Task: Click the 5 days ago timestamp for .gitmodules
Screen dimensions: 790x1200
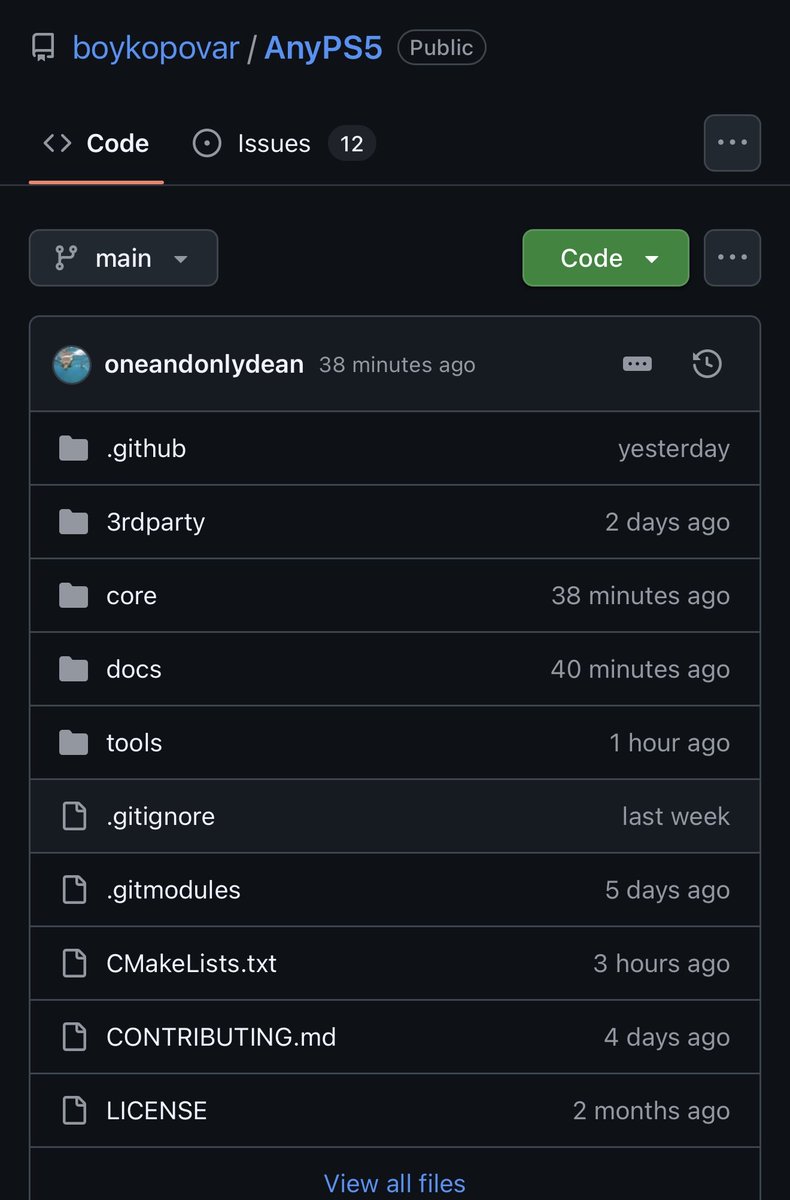Action: [667, 890]
